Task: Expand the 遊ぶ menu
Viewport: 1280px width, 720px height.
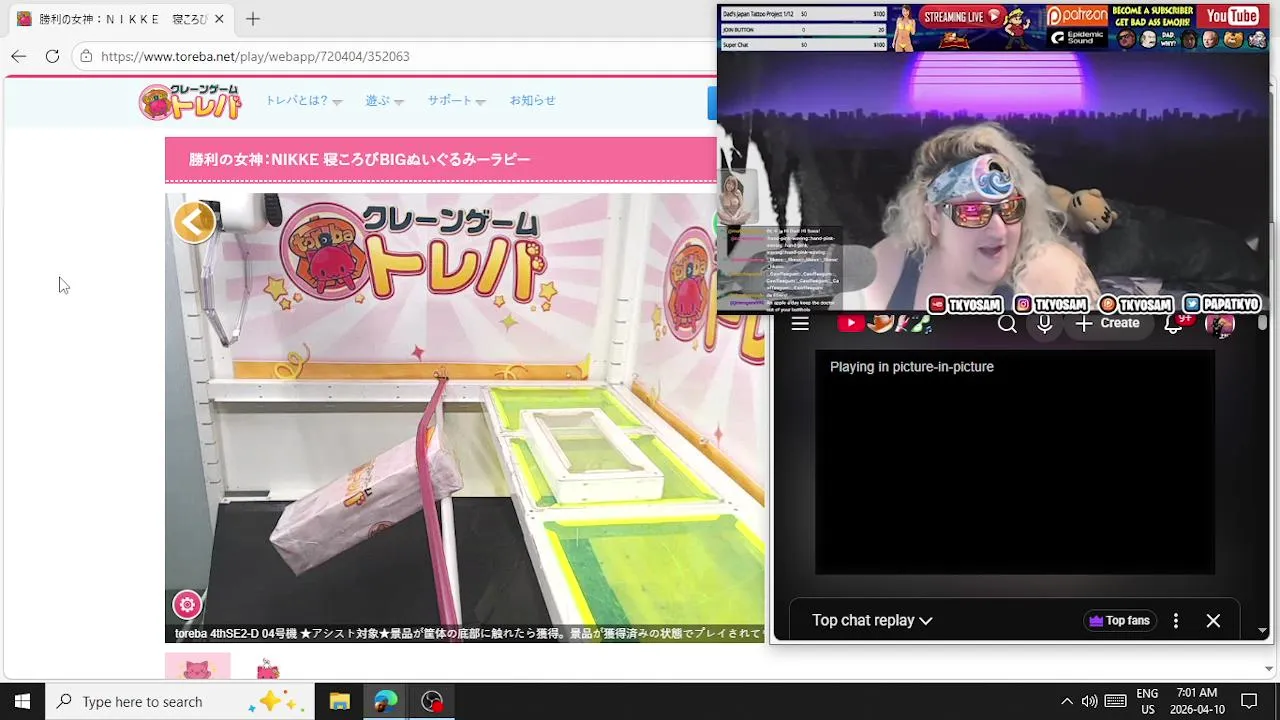Action: pyautogui.click(x=384, y=101)
